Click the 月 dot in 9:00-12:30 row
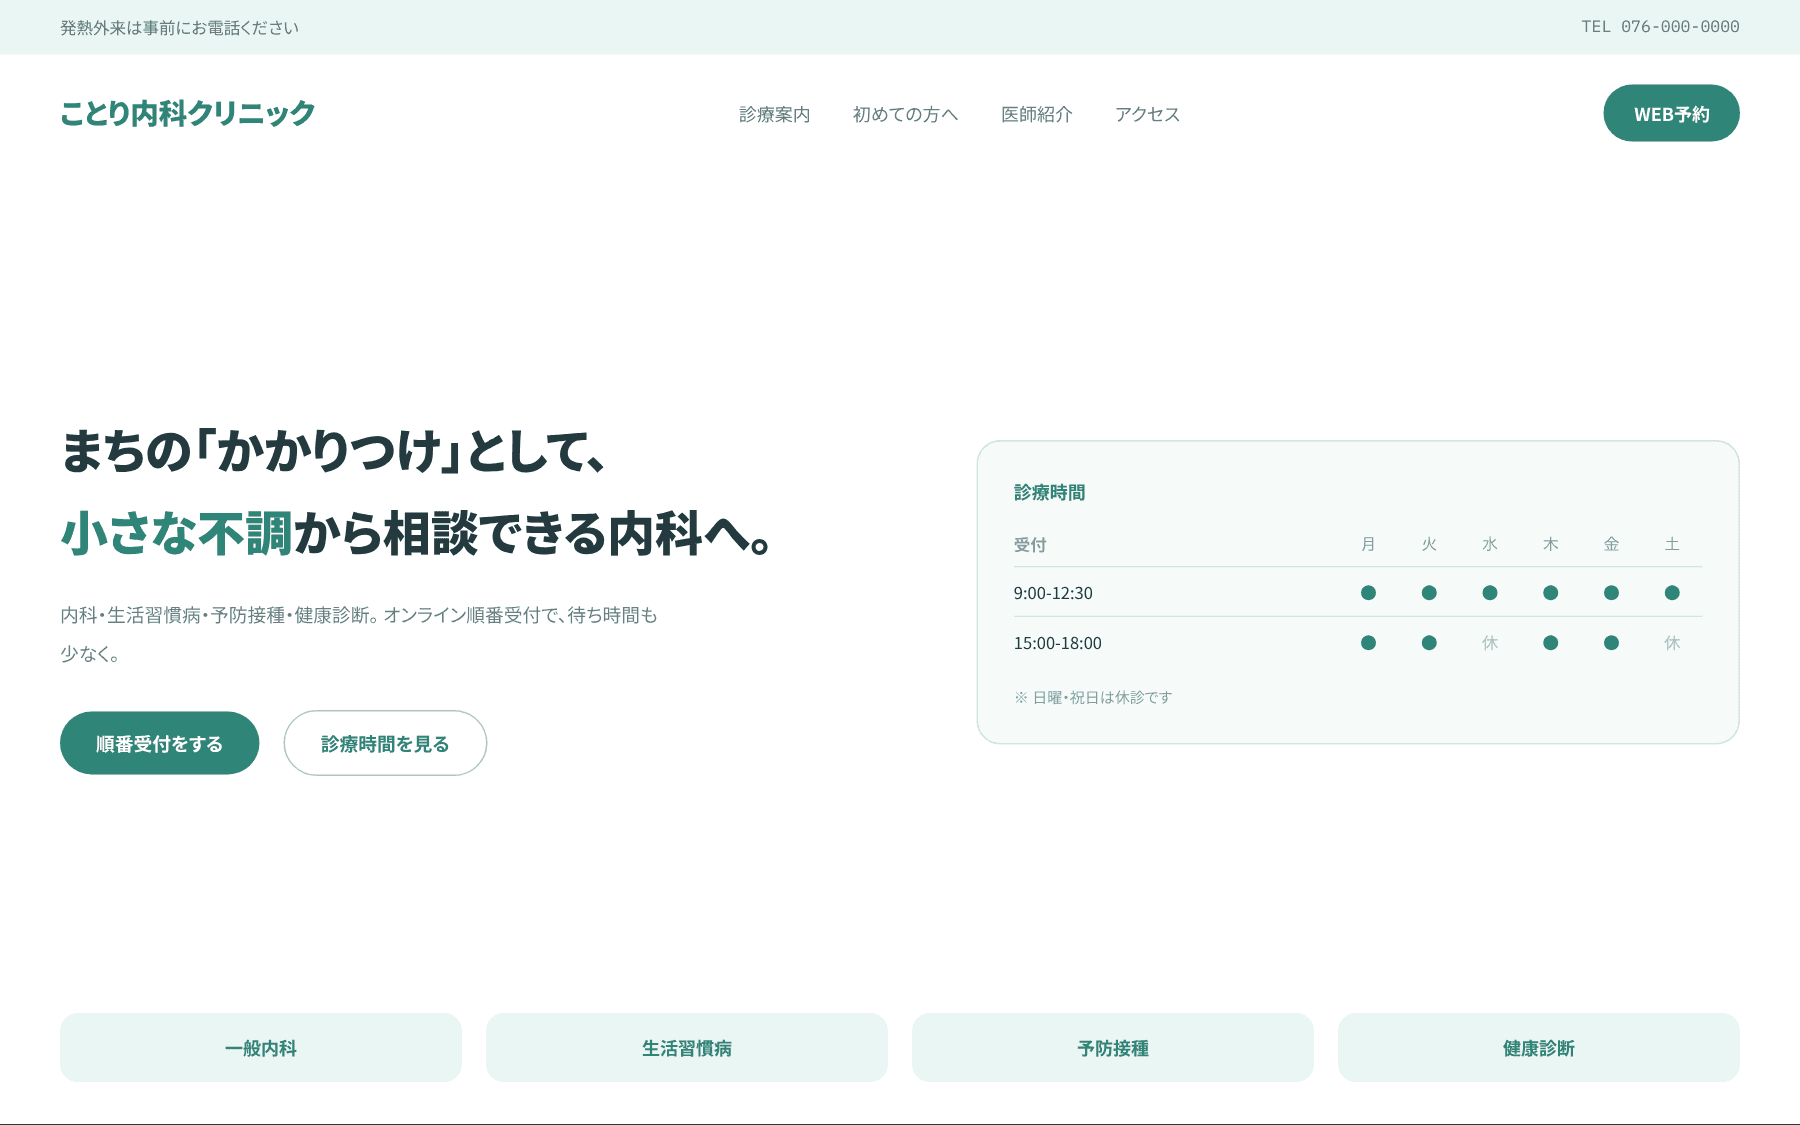 coord(1368,593)
